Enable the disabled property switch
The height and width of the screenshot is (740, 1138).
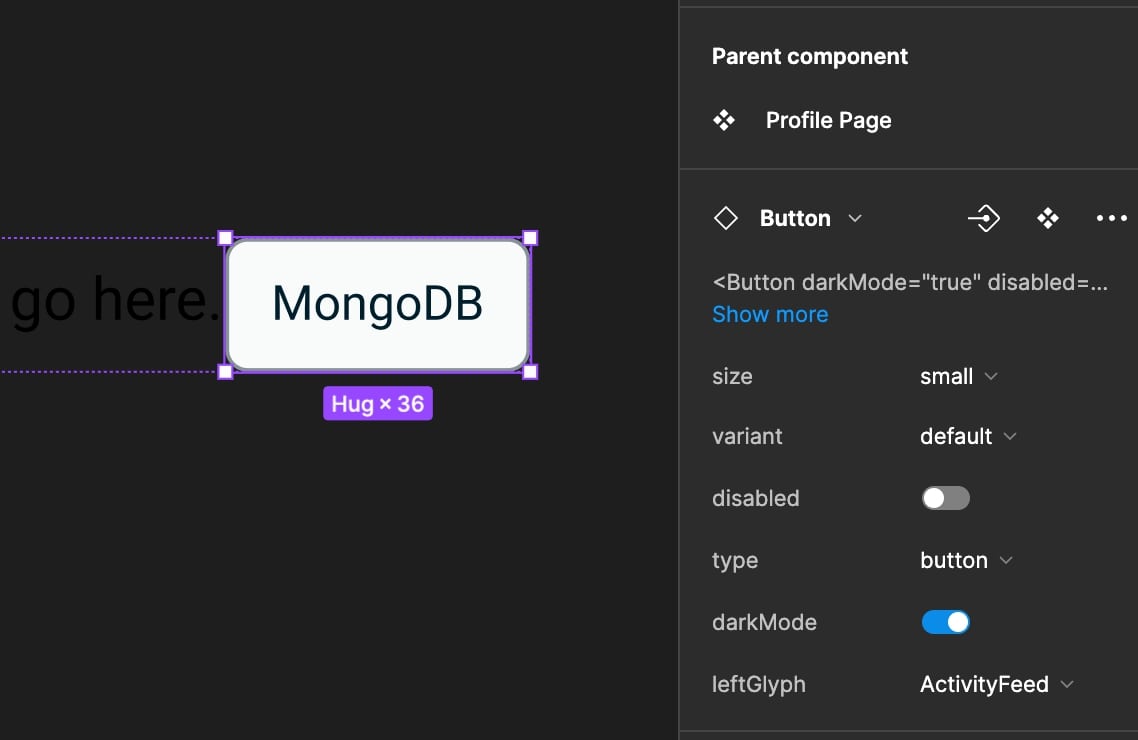[x=945, y=498]
